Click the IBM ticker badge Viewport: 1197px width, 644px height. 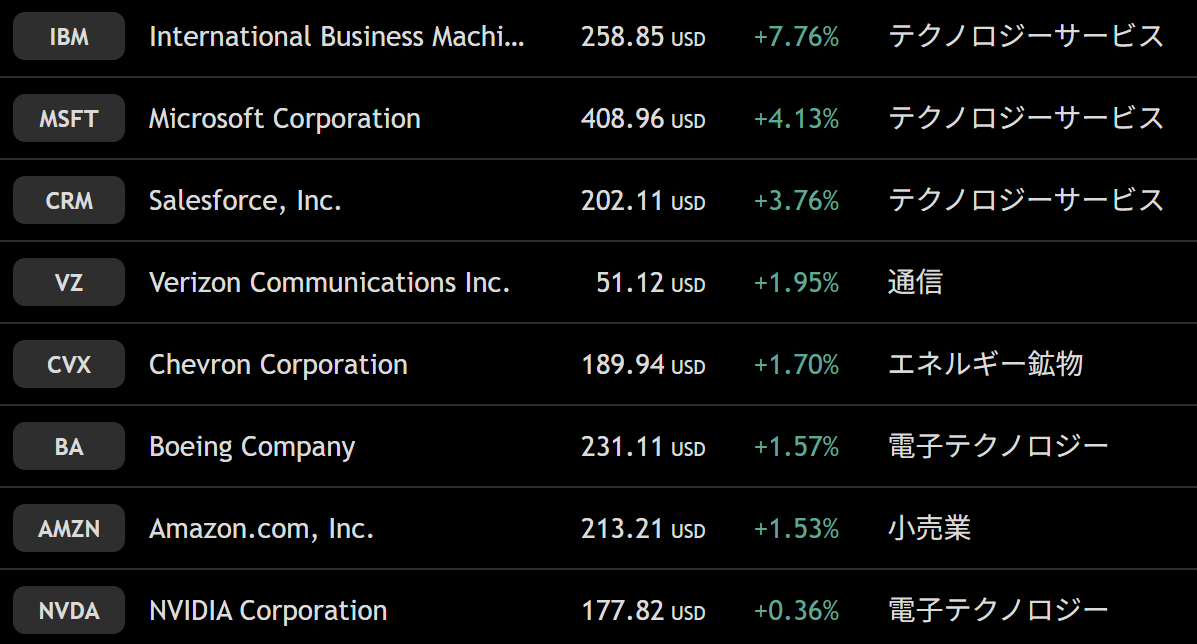pyautogui.click(x=69, y=37)
